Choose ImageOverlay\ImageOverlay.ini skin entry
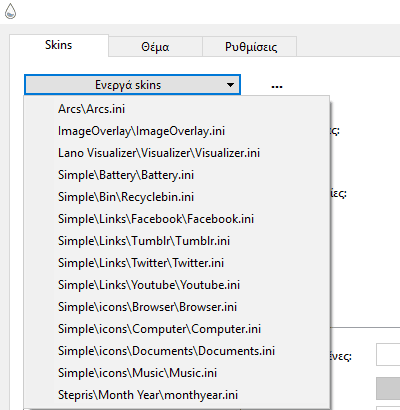Viewport: 400px width, 410px height. coord(177,131)
